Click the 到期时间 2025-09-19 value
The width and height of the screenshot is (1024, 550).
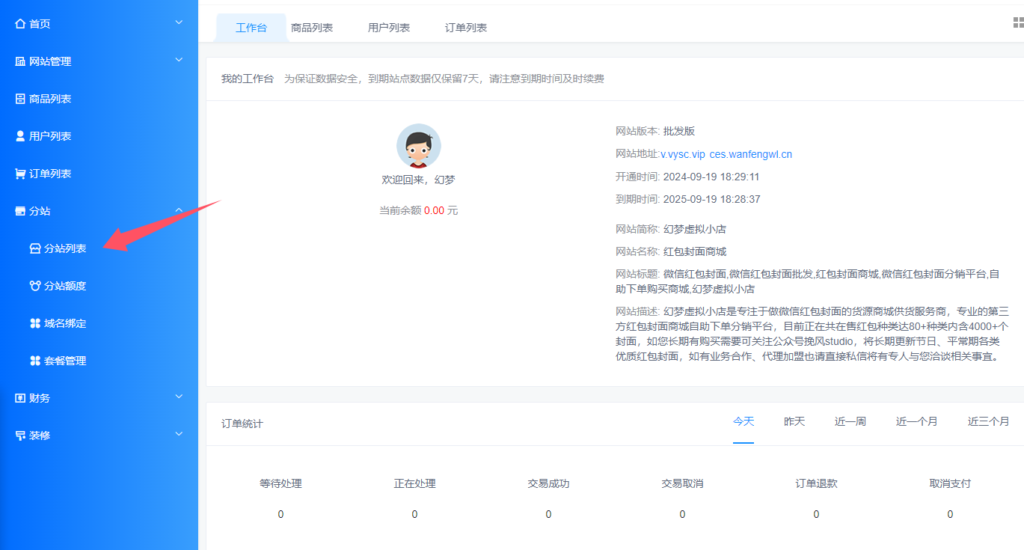pos(712,199)
